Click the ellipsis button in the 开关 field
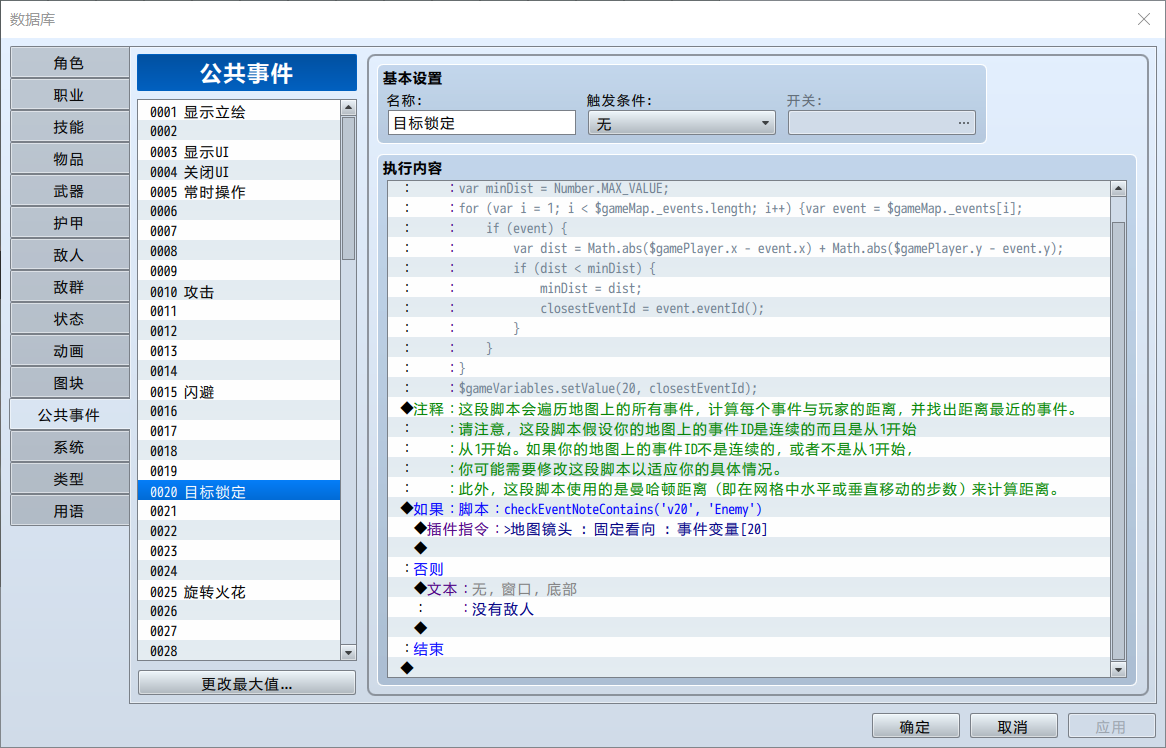Viewport: 1166px width, 748px height. (964, 123)
